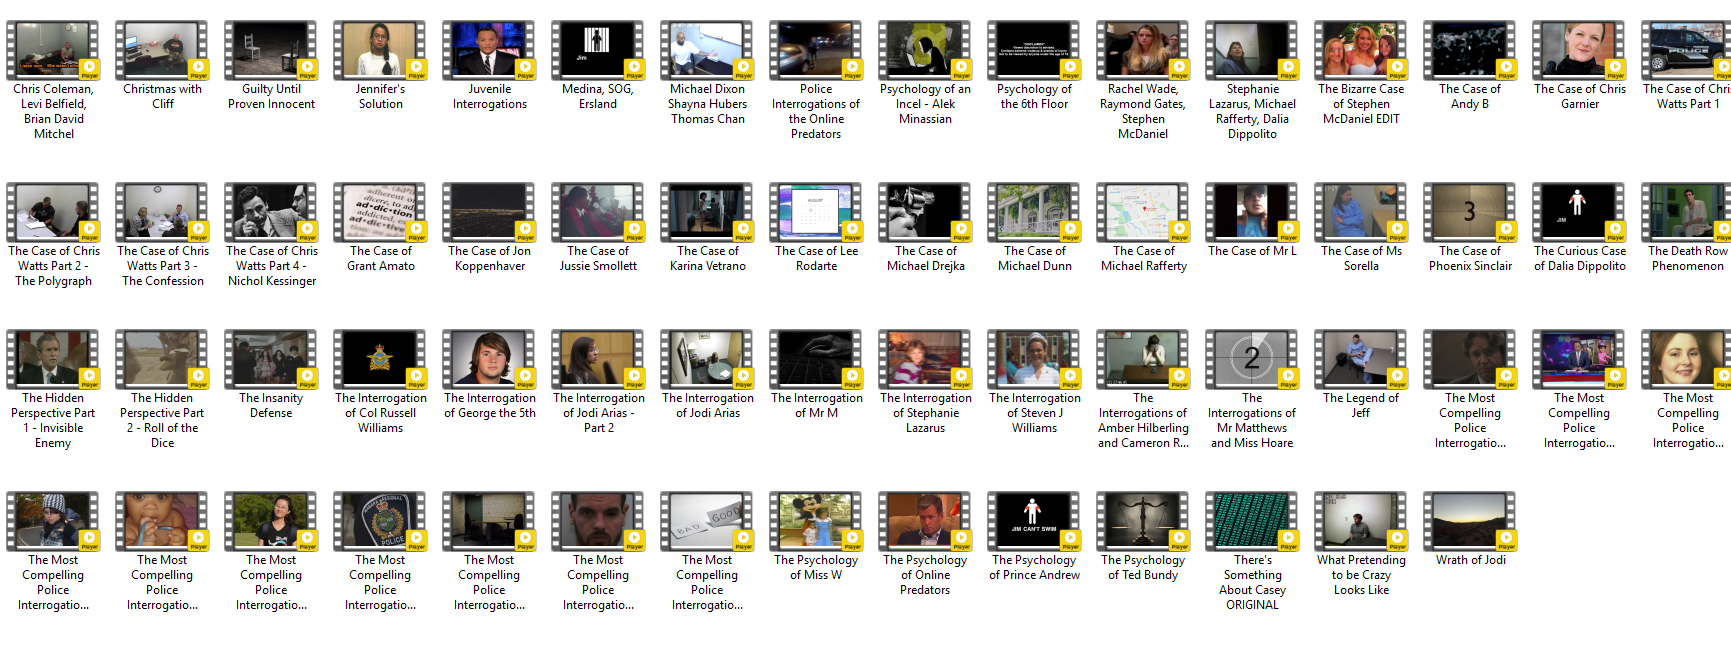The width and height of the screenshot is (1731, 672).
Task: Select The Curious Case of Dalia Dippolito
Action: pyautogui.click(x=1579, y=212)
